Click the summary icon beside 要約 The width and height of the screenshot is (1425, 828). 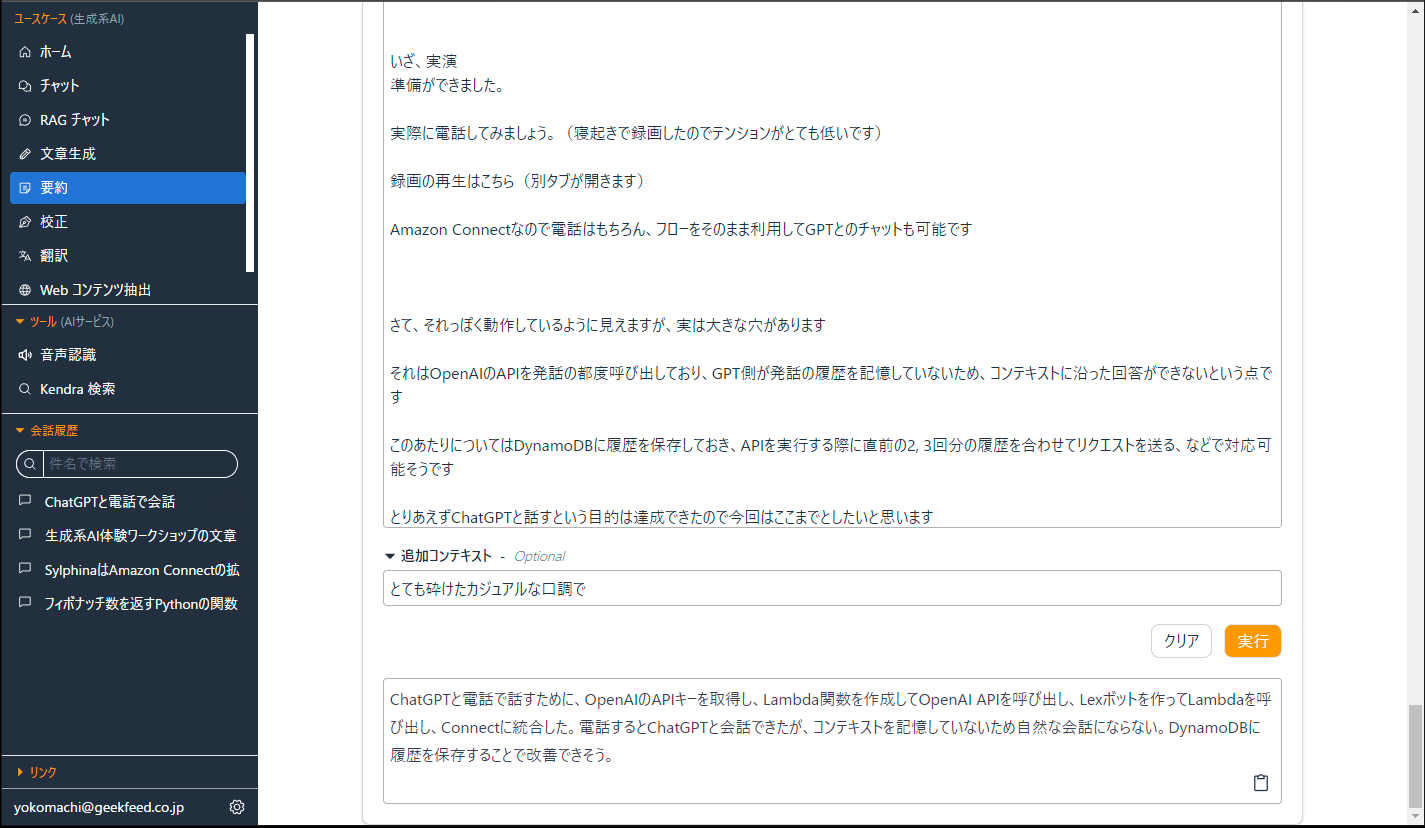(25, 188)
